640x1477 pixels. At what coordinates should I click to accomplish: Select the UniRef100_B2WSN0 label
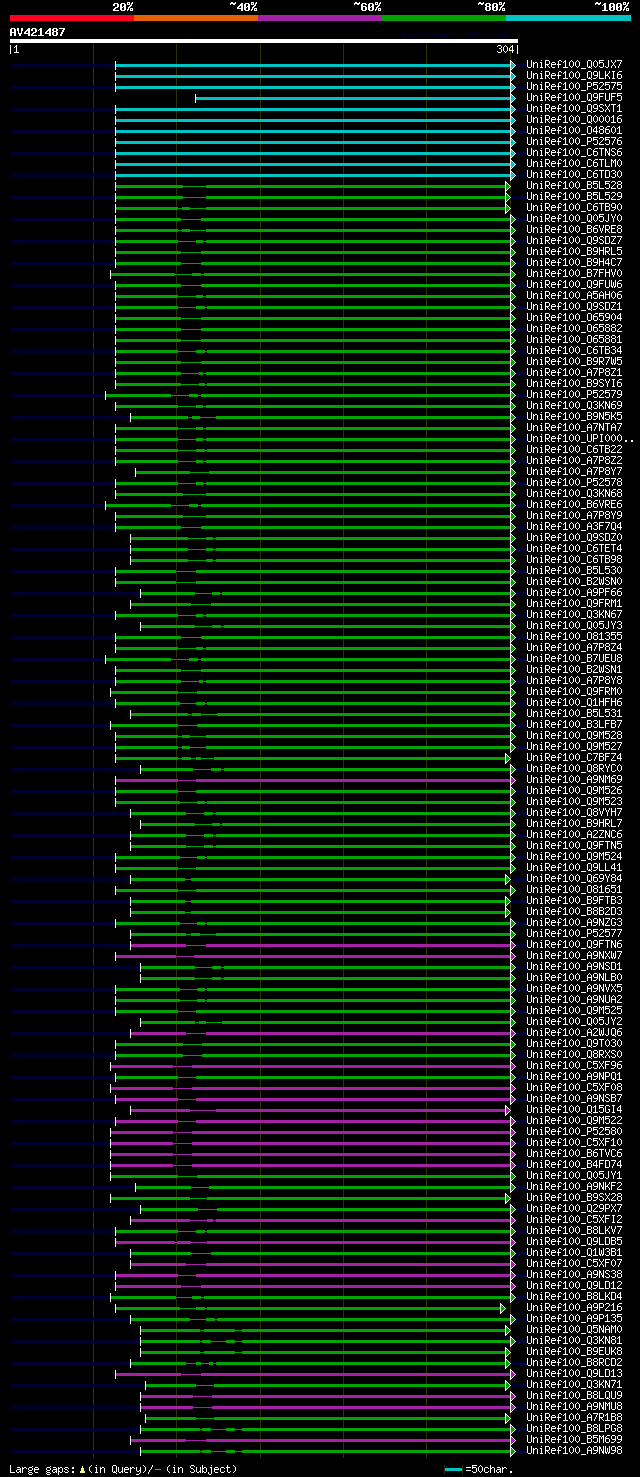(x=574, y=582)
